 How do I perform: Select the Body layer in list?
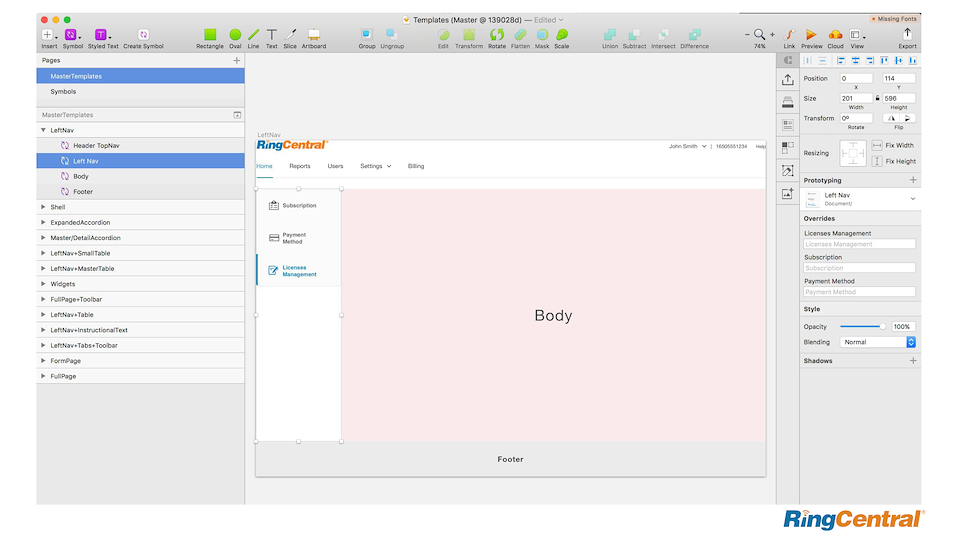(x=81, y=176)
